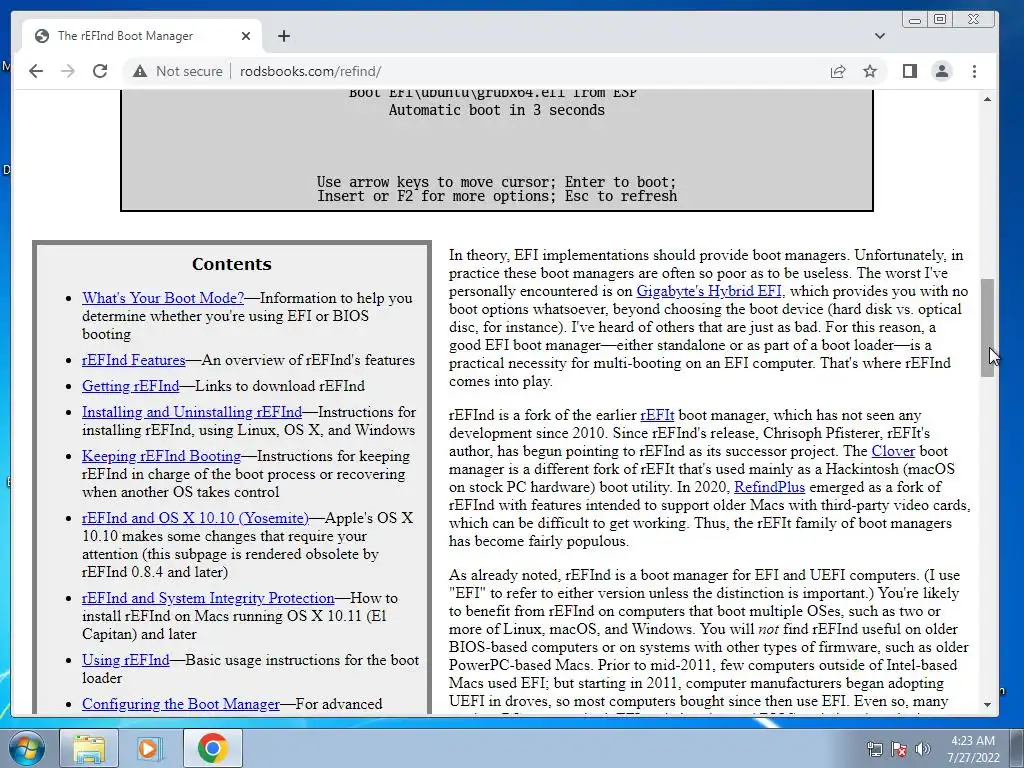
Task: Click the page scroll-down arrow
Action: 987,705
